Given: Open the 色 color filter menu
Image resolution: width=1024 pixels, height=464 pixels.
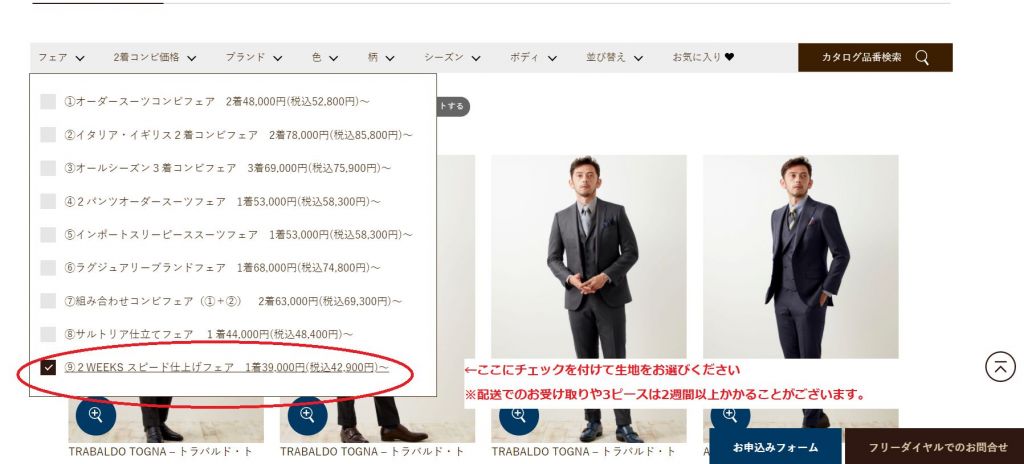Looking at the screenshot, I should pos(322,58).
